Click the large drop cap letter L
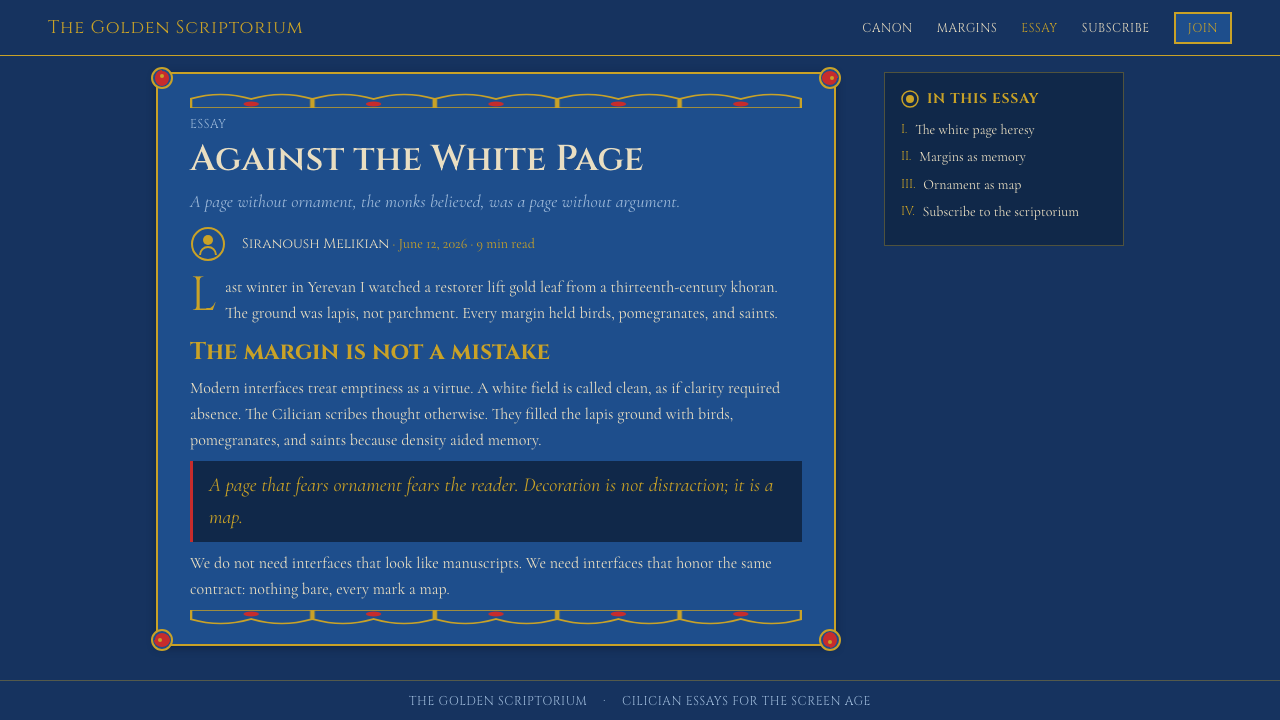Image resolution: width=1280 pixels, height=720 pixels. (x=203, y=296)
